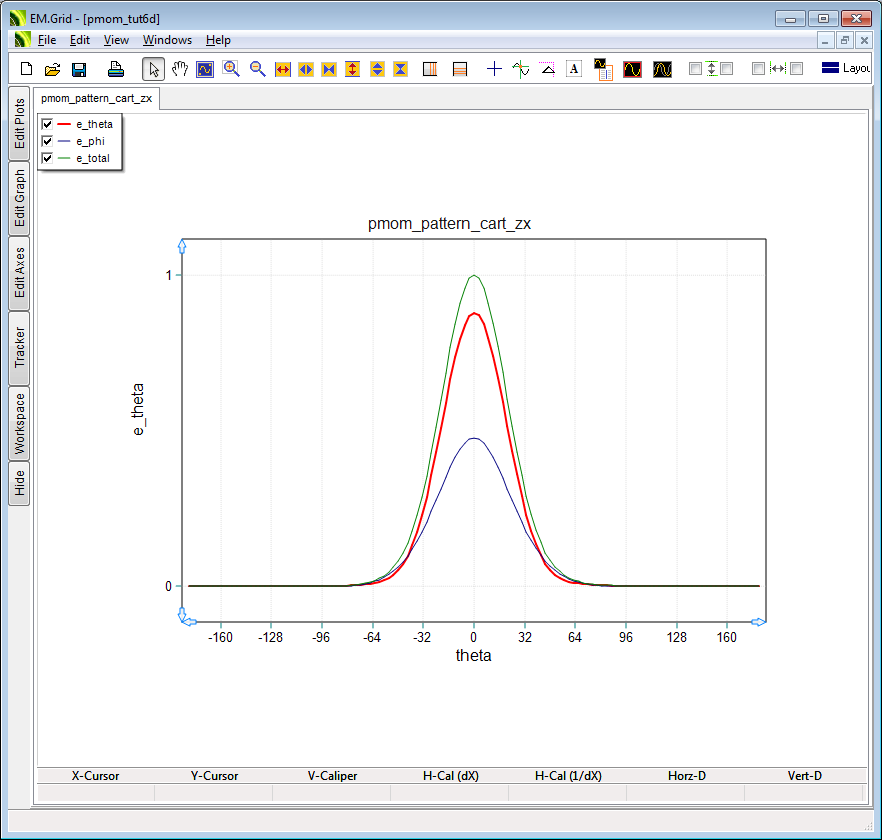Screen dimensions: 882x840
Task: Select the Zoom Out magnifier tool
Action: 257,69
